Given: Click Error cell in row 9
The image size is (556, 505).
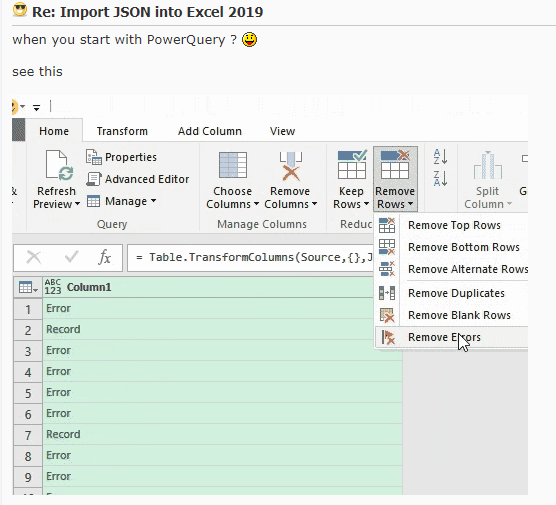Looking at the screenshot, I should tap(223, 476).
